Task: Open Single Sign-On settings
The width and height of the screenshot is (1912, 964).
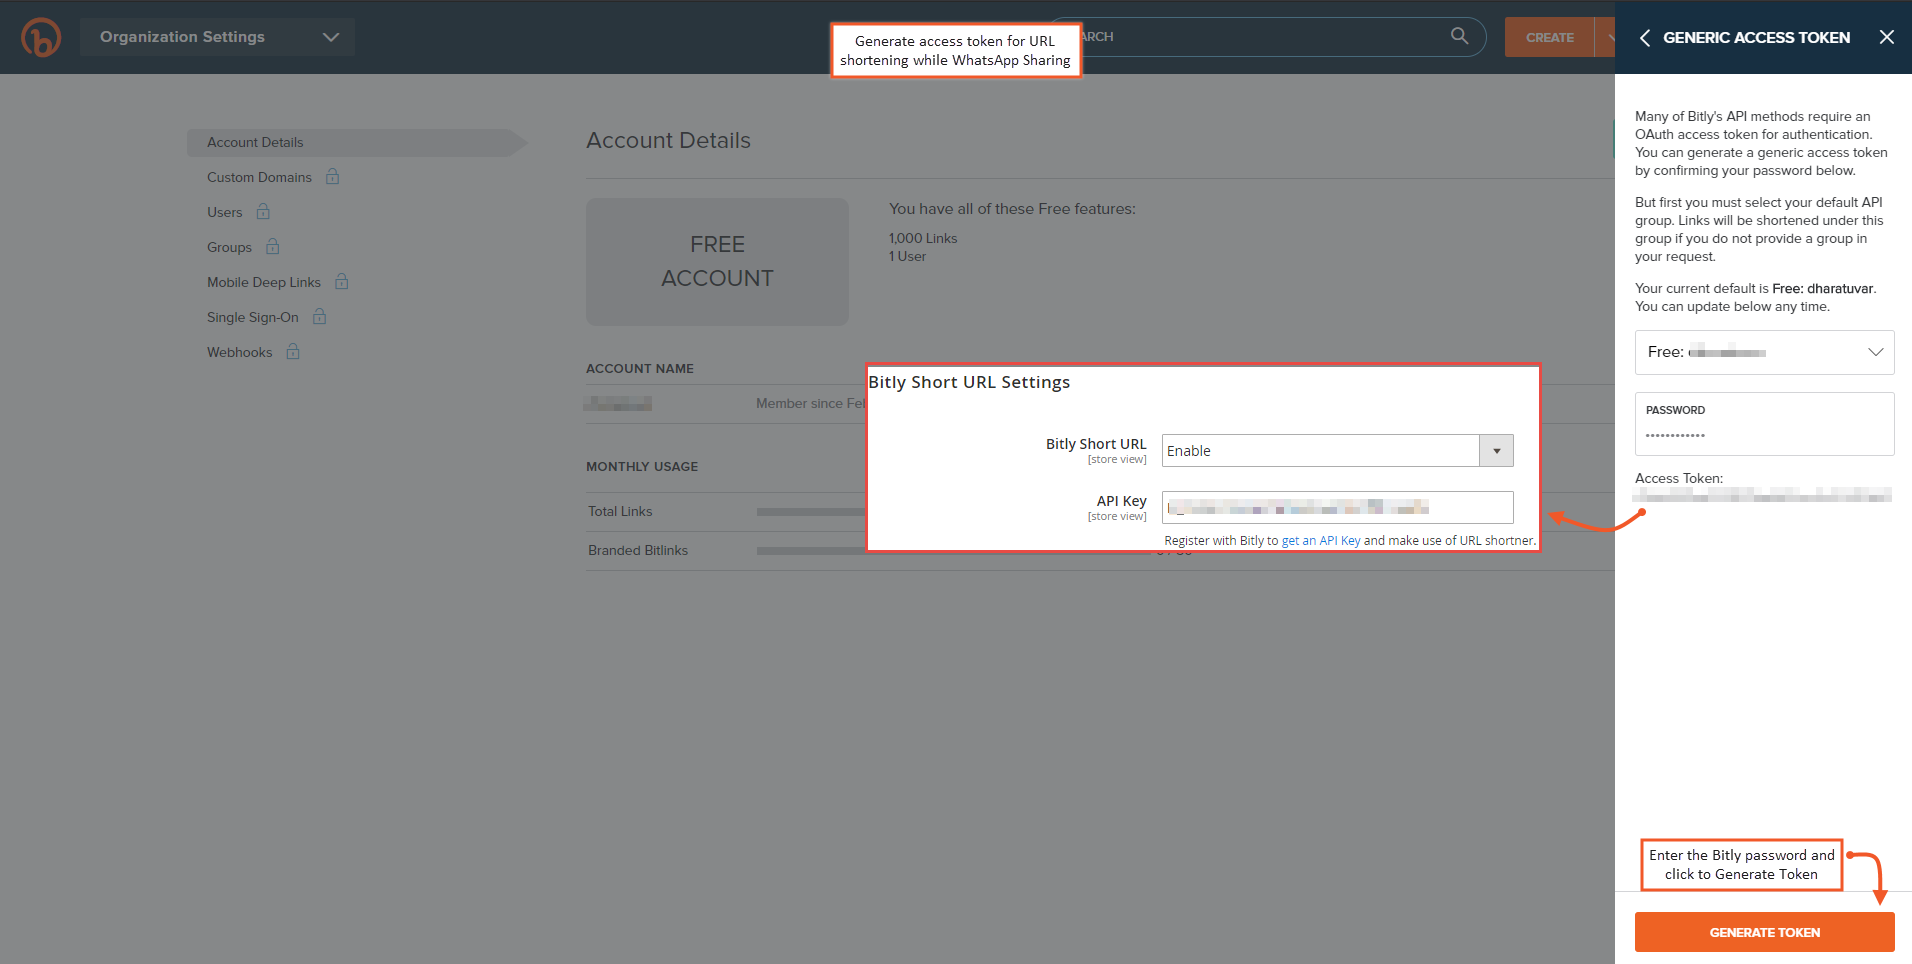Action: [253, 317]
